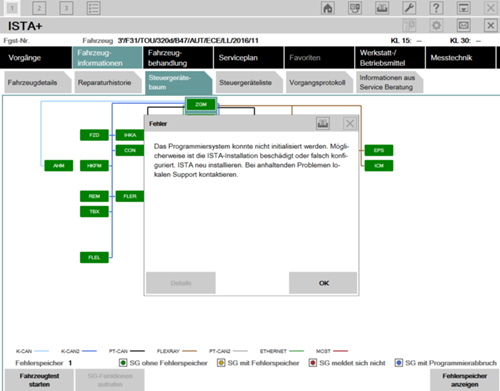This screenshot has height=391, width=500.
Task: Click the home icon in top toolbar
Action: [x=328, y=8]
